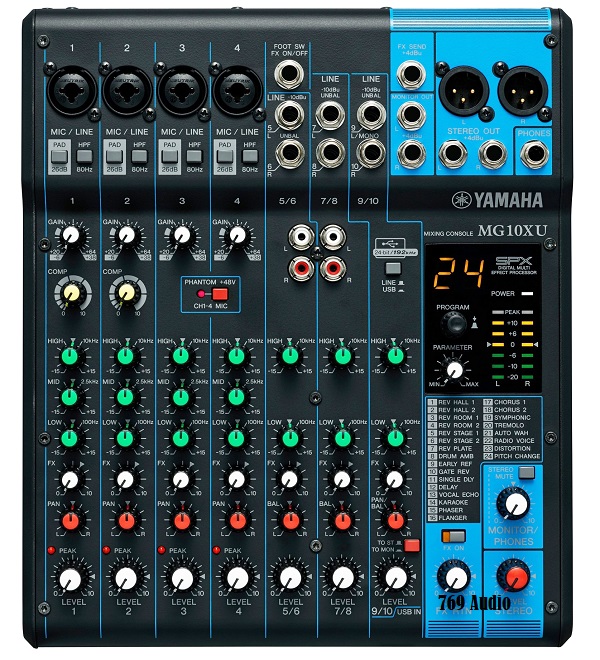600x660 pixels.
Task: Click the channel 1 GAIN knob
Action: click(71, 236)
